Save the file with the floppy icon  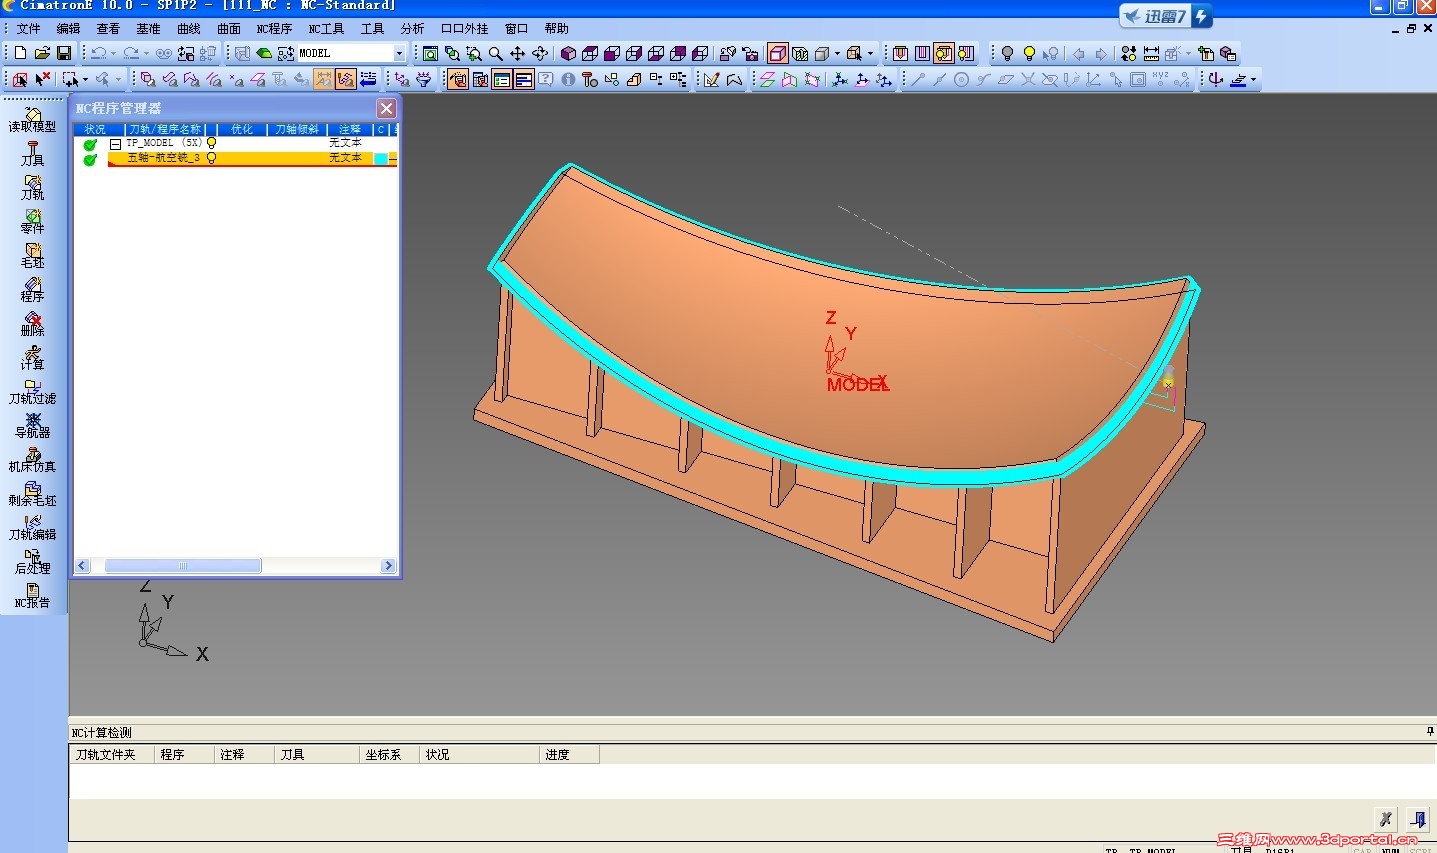pos(64,53)
